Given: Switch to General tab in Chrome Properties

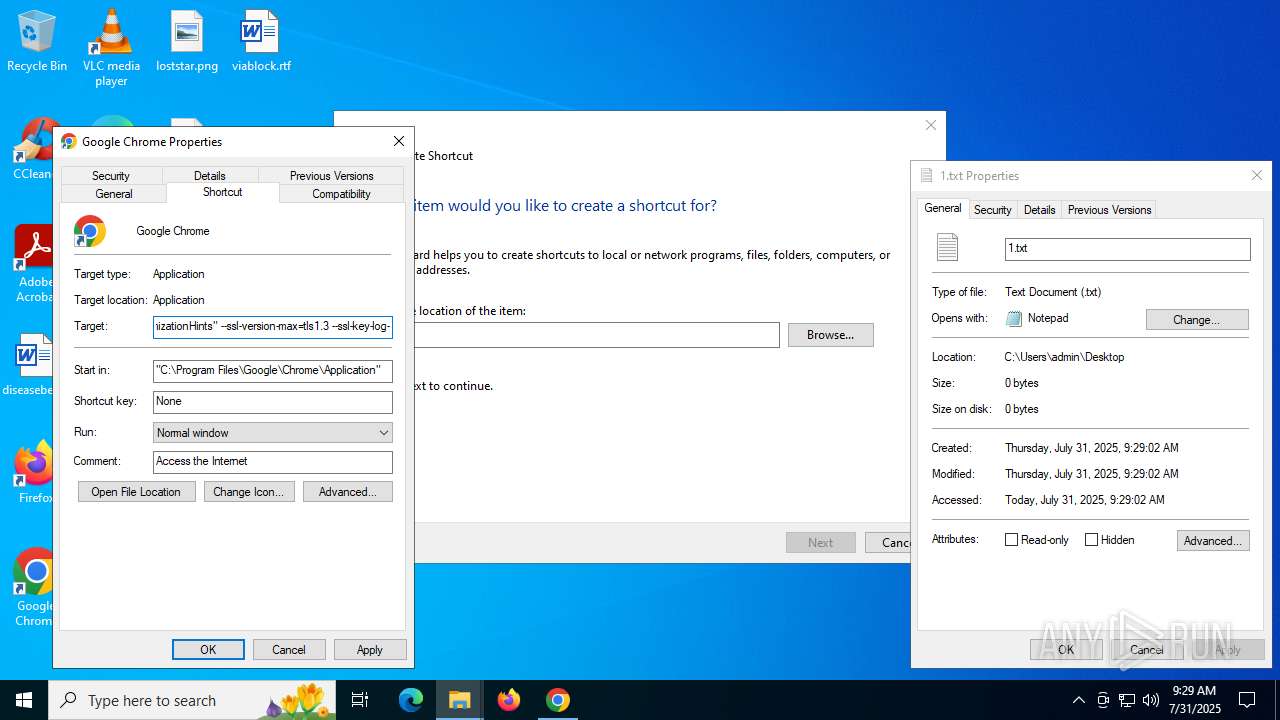Looking at the screenshot, I should point(114,194).
